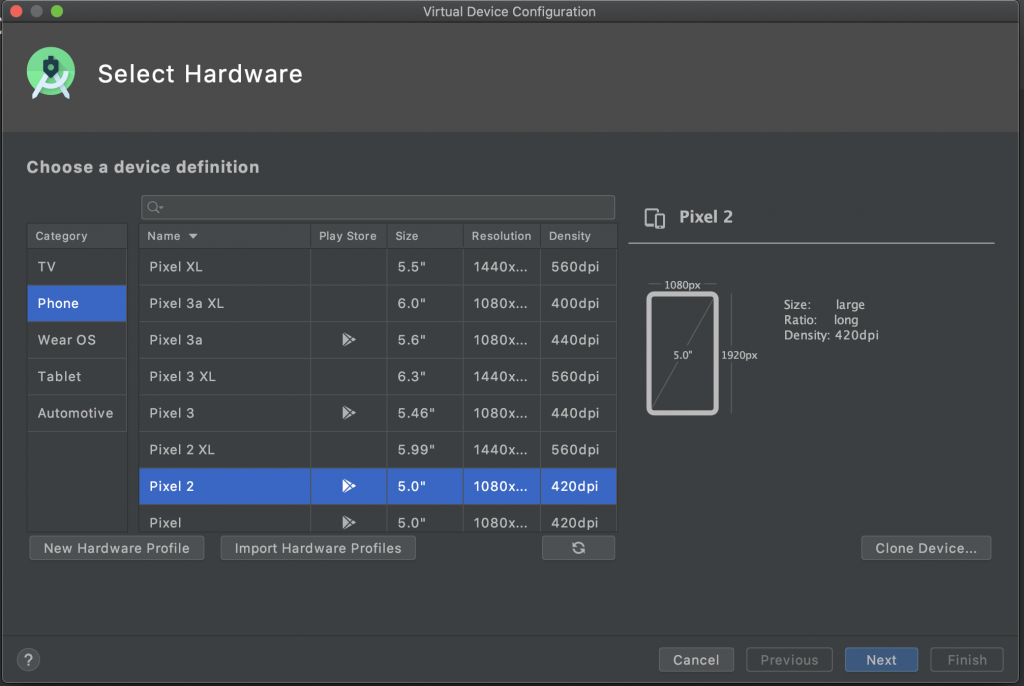Click the Resolution column header
The width and height of the screenshot is (1024, 686).
[x=501, y=236]
